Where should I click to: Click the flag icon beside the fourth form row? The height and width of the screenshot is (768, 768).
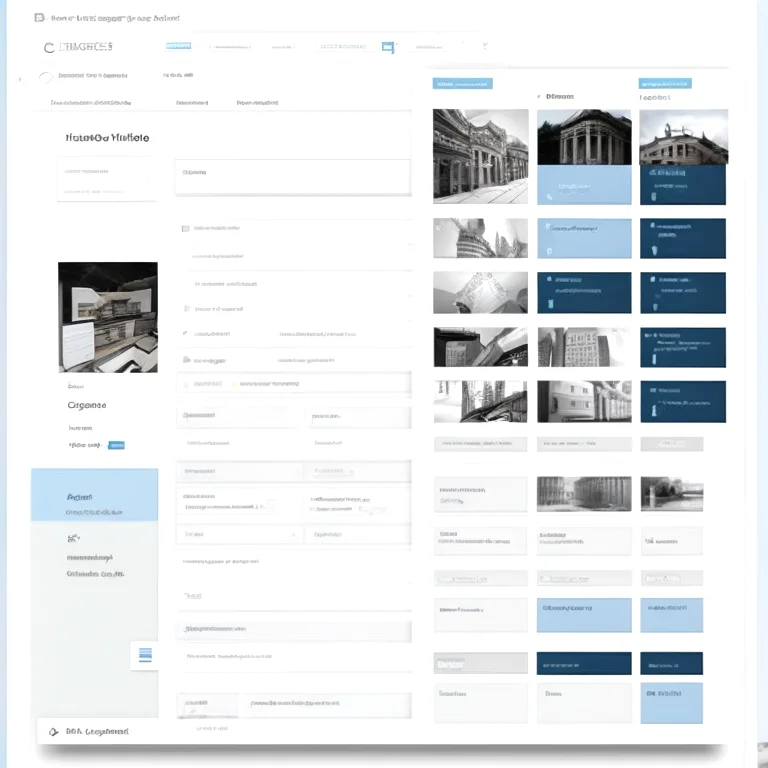pos(186,309)
